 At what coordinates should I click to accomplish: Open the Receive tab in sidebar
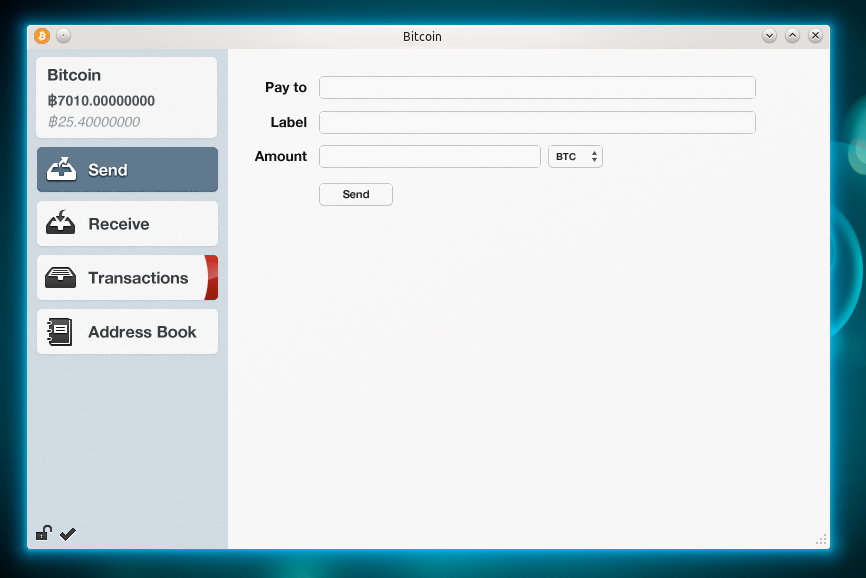(128, 224)
